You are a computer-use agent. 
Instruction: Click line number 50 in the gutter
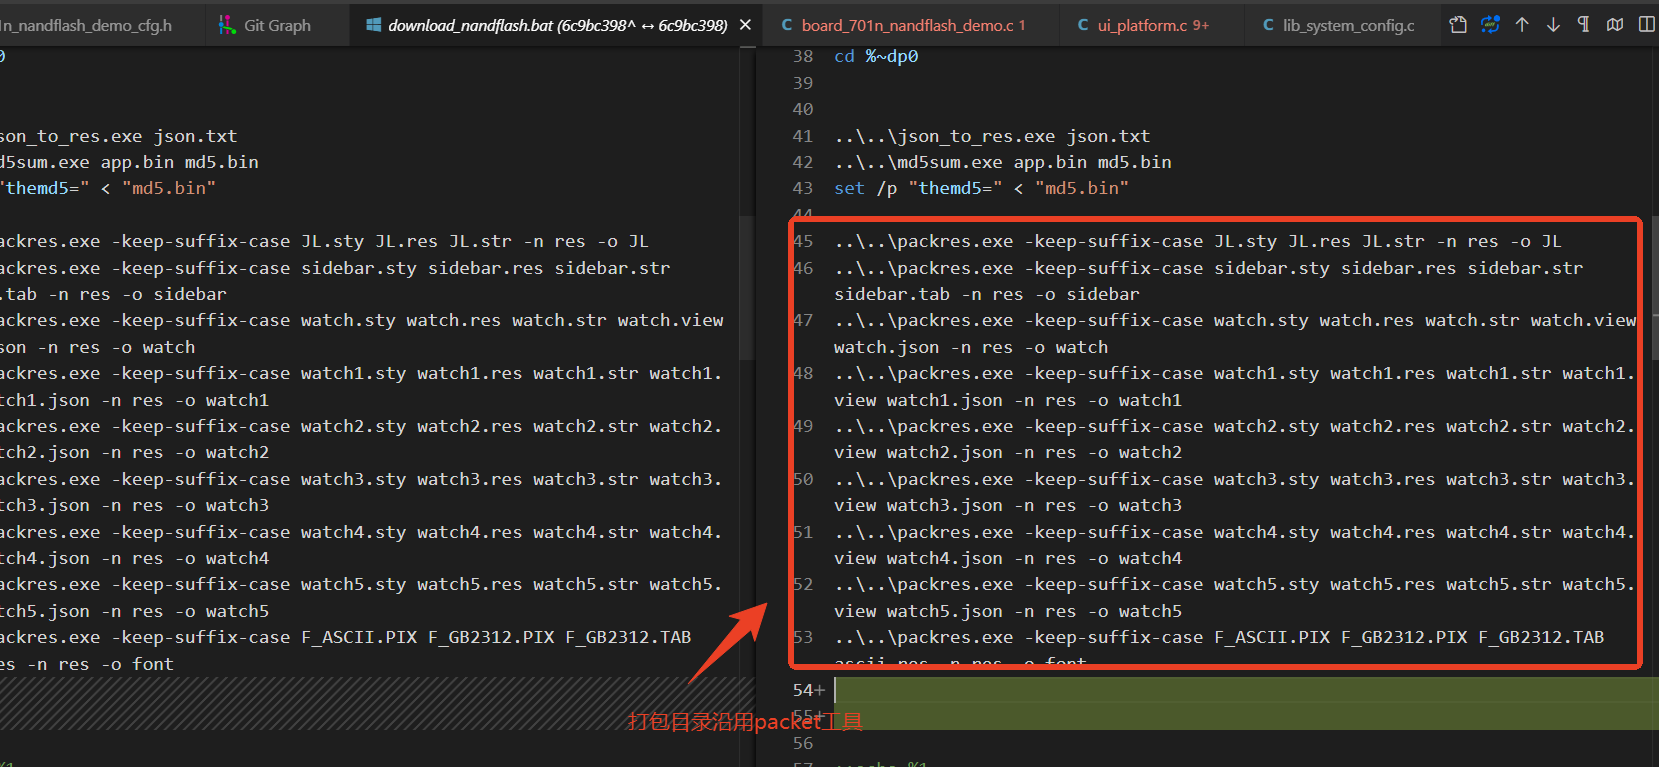pyautogui.click(x=803, y=479)
